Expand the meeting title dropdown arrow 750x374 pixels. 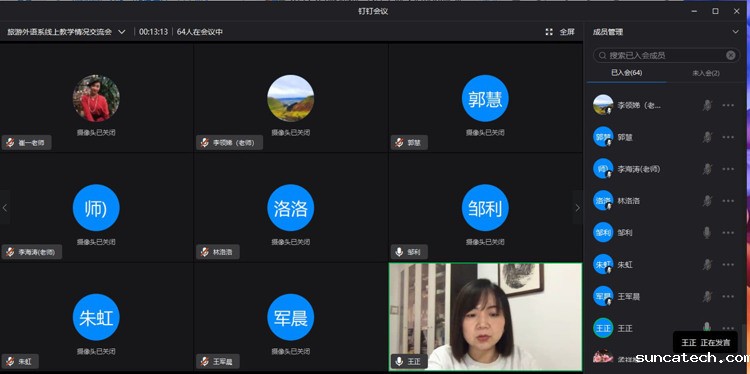pos(121,32)
